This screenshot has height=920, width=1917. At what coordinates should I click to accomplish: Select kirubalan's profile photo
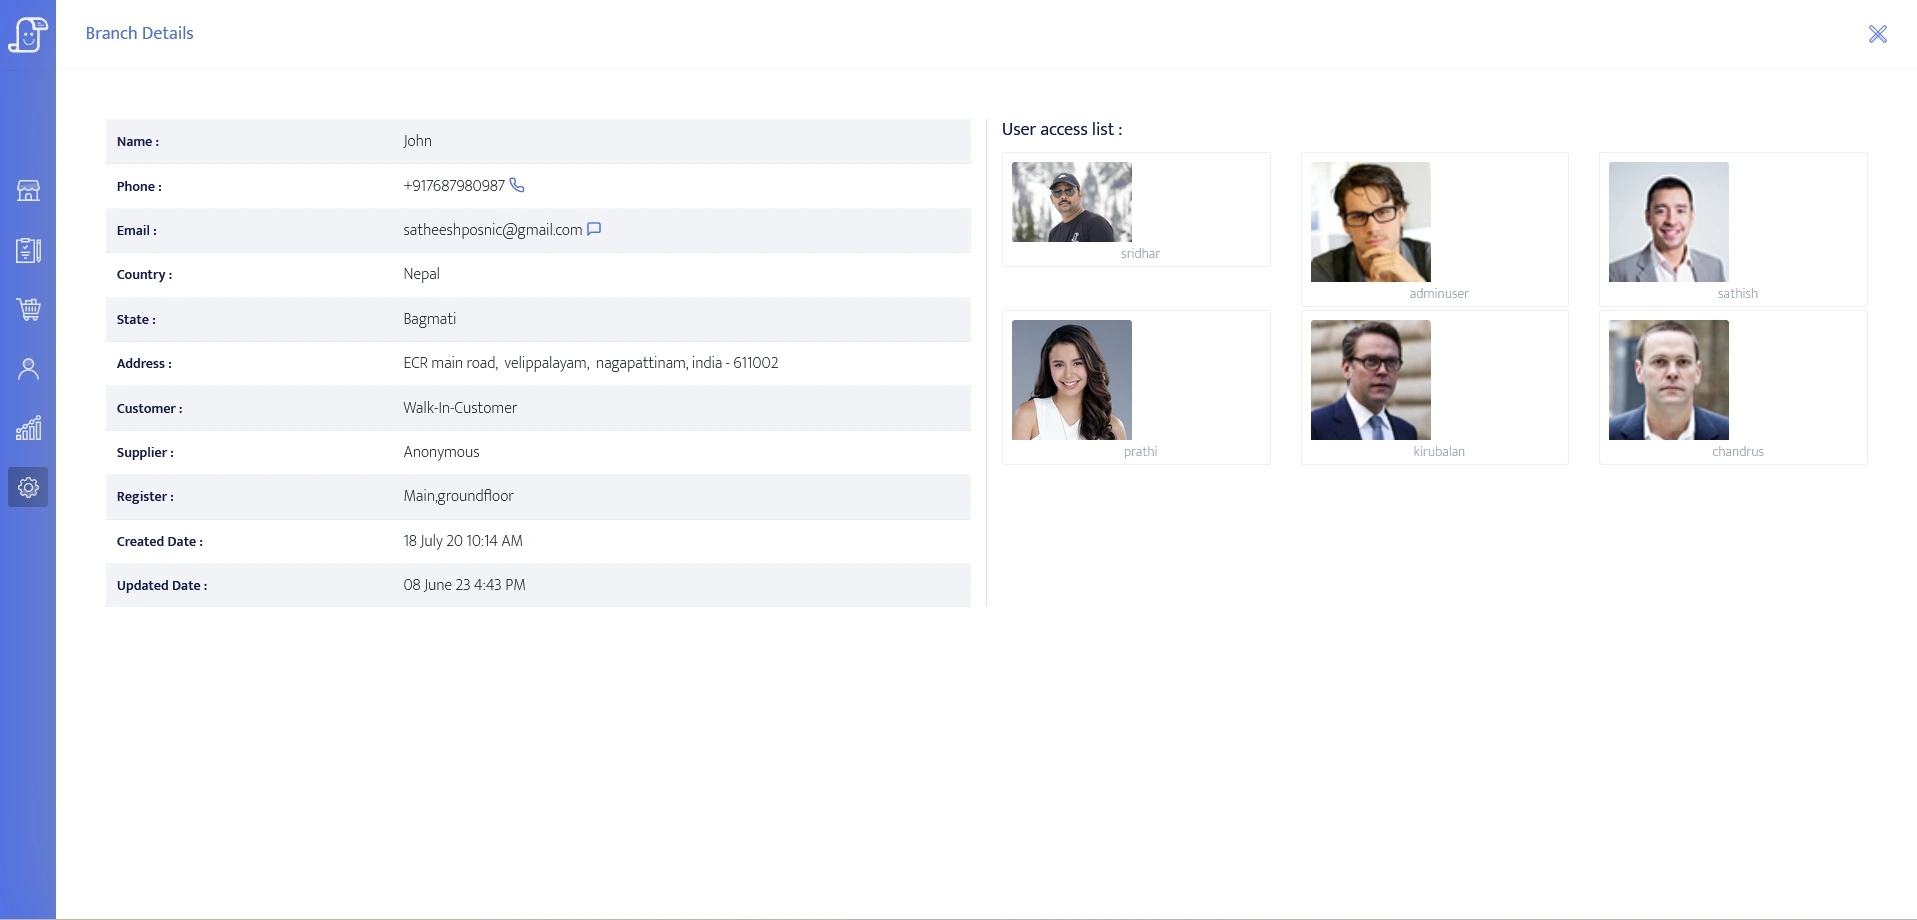(x=1370, y=380)
